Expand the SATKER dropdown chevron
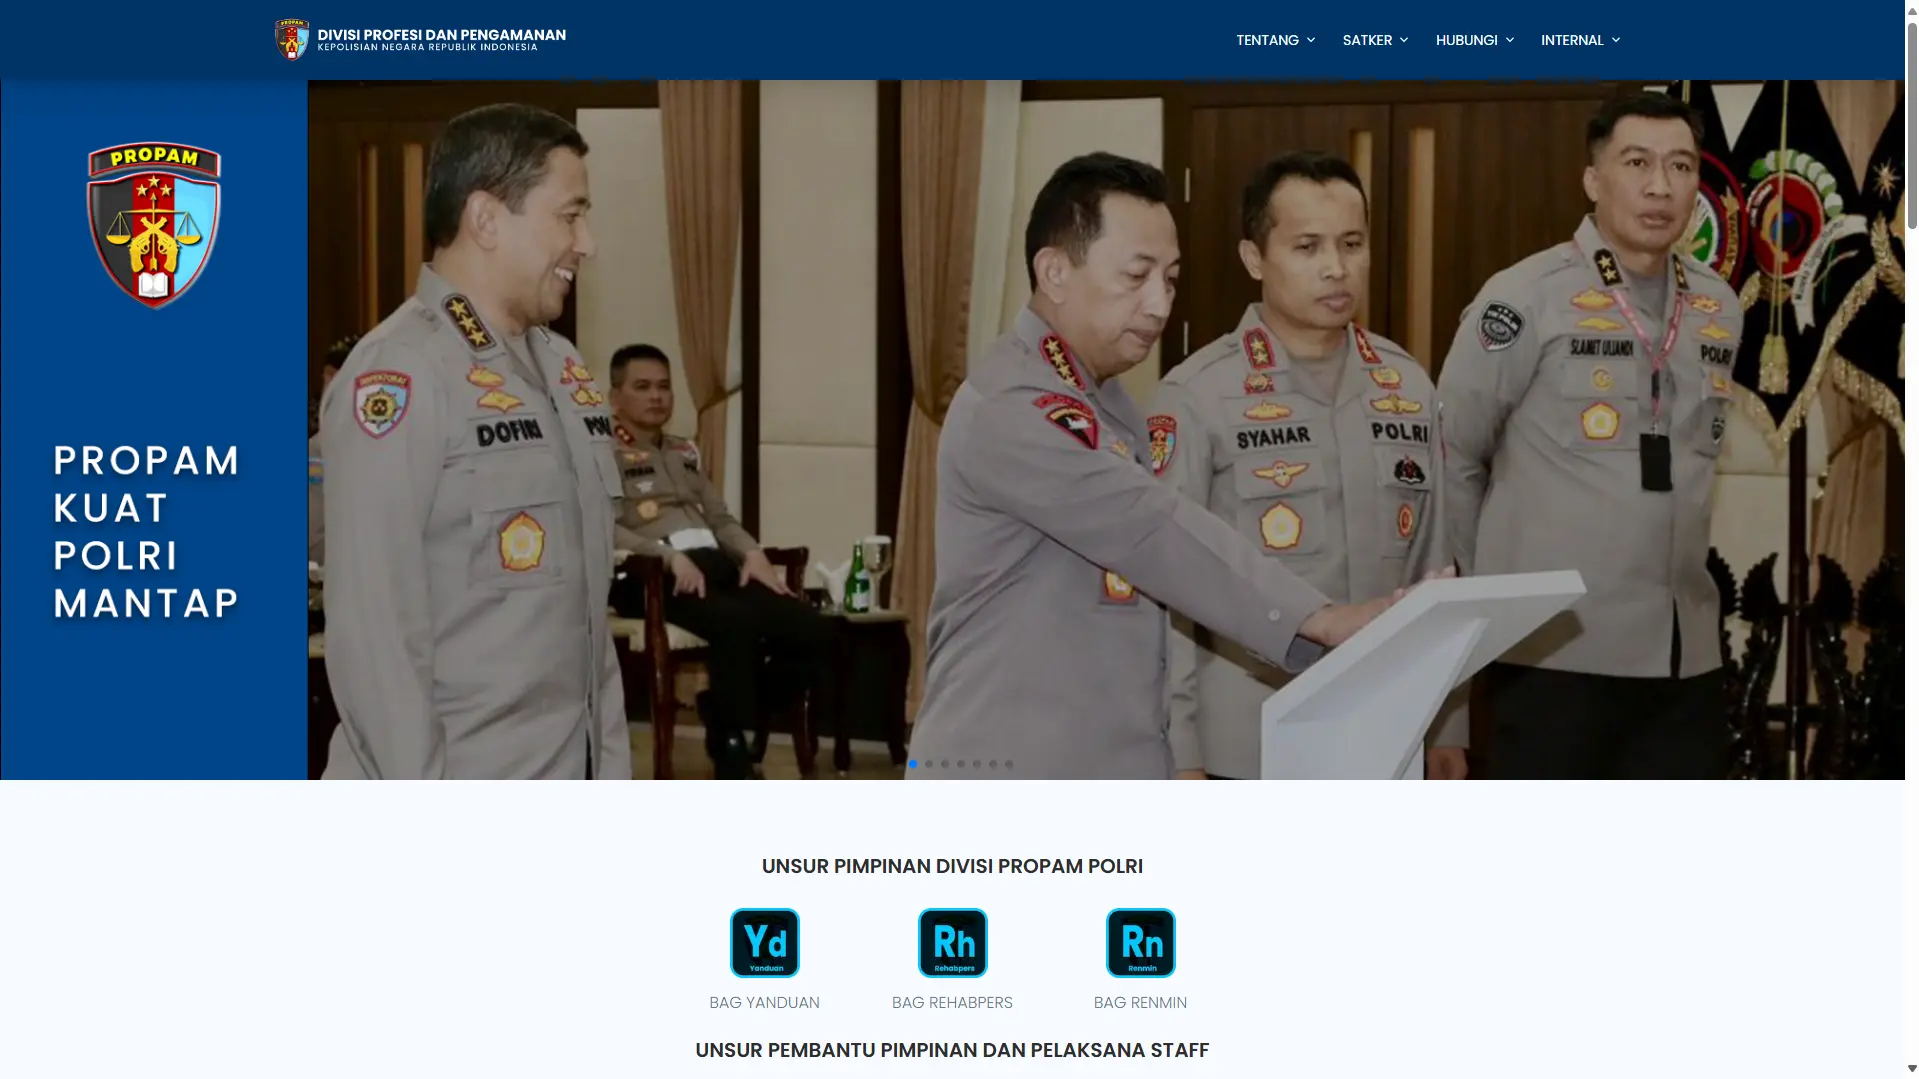This screenshot has width=1919, height=1079. (x=1404, y=40)
